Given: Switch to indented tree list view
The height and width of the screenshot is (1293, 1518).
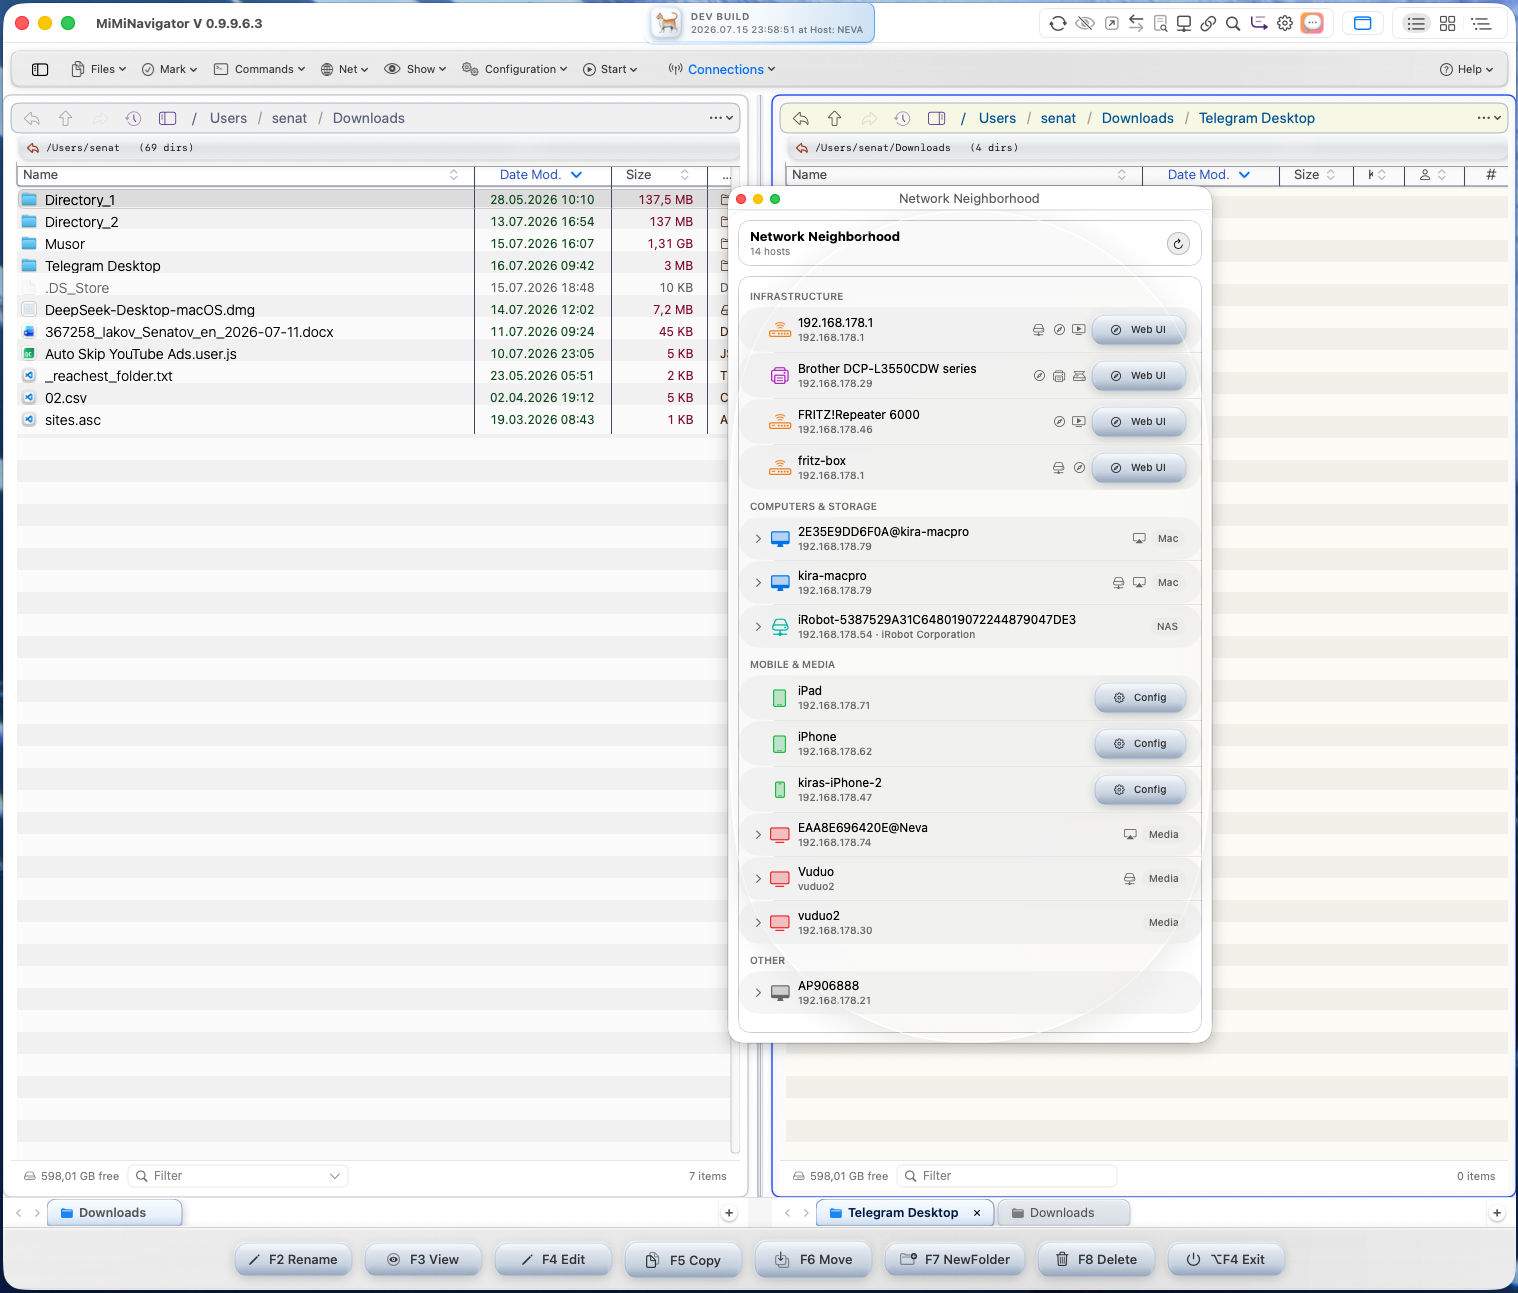Looking at the screenshot, I should [1481, 23].
